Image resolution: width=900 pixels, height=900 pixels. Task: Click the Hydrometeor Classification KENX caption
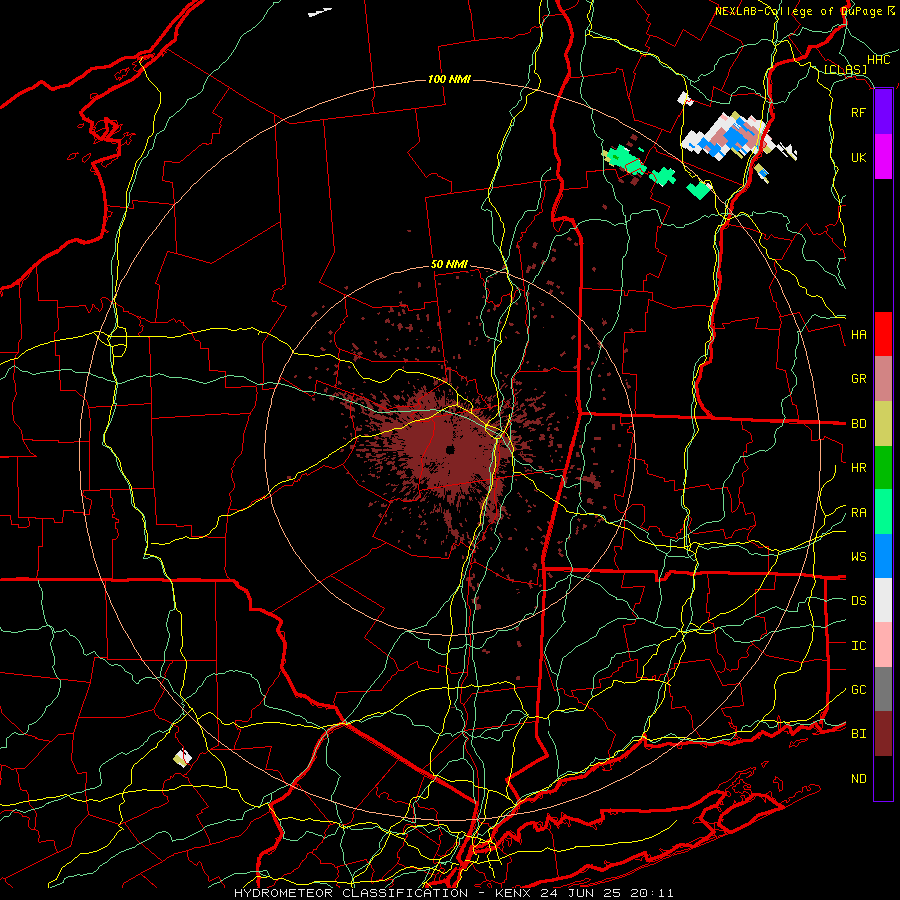[x=453, y=893]
